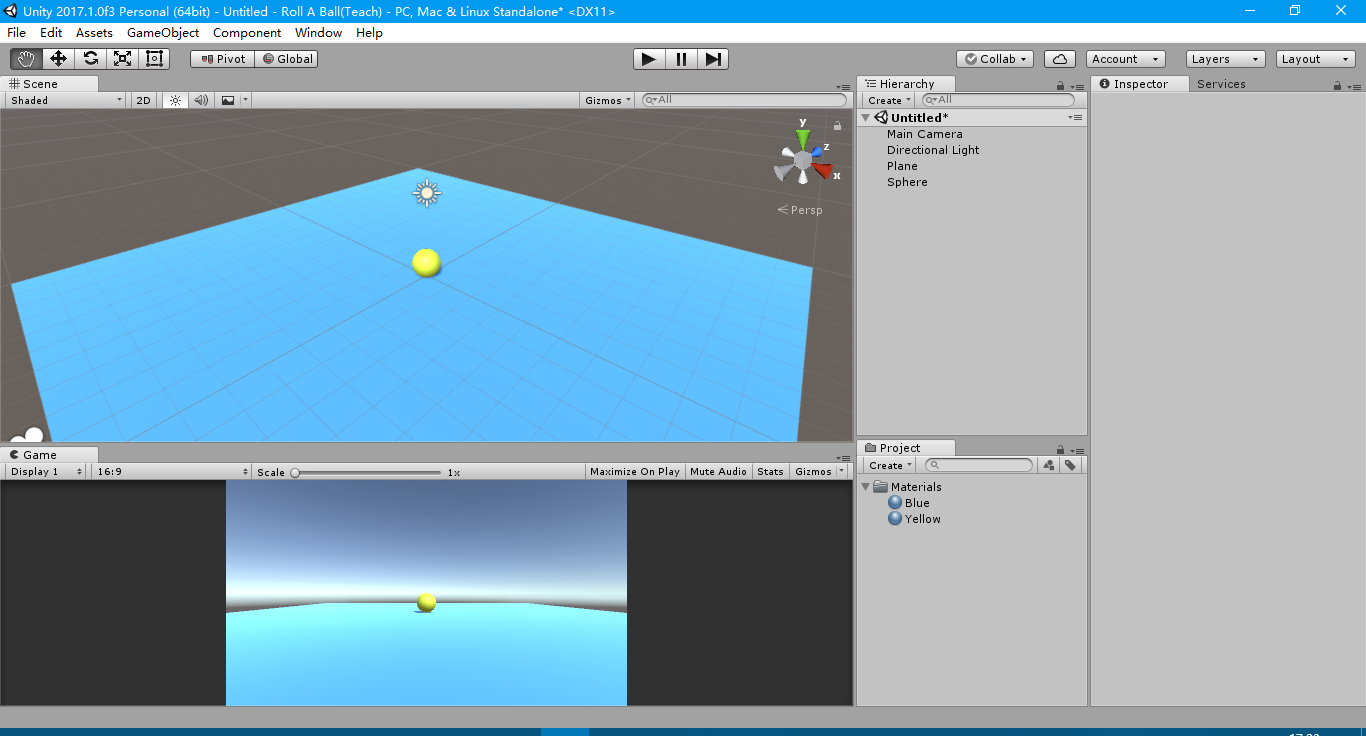Open the Display 1 dropdown
Screen dimensions: 1366x736
click(46, 471)
